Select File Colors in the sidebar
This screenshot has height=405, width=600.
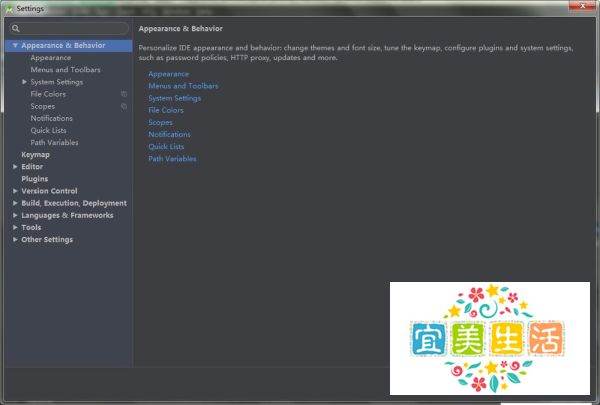tap(48, 94)
